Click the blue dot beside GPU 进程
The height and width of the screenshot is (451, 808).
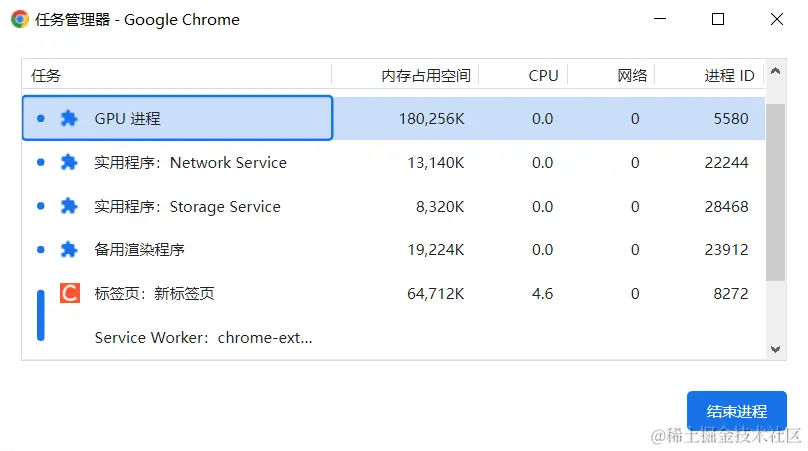click(40, 118)
